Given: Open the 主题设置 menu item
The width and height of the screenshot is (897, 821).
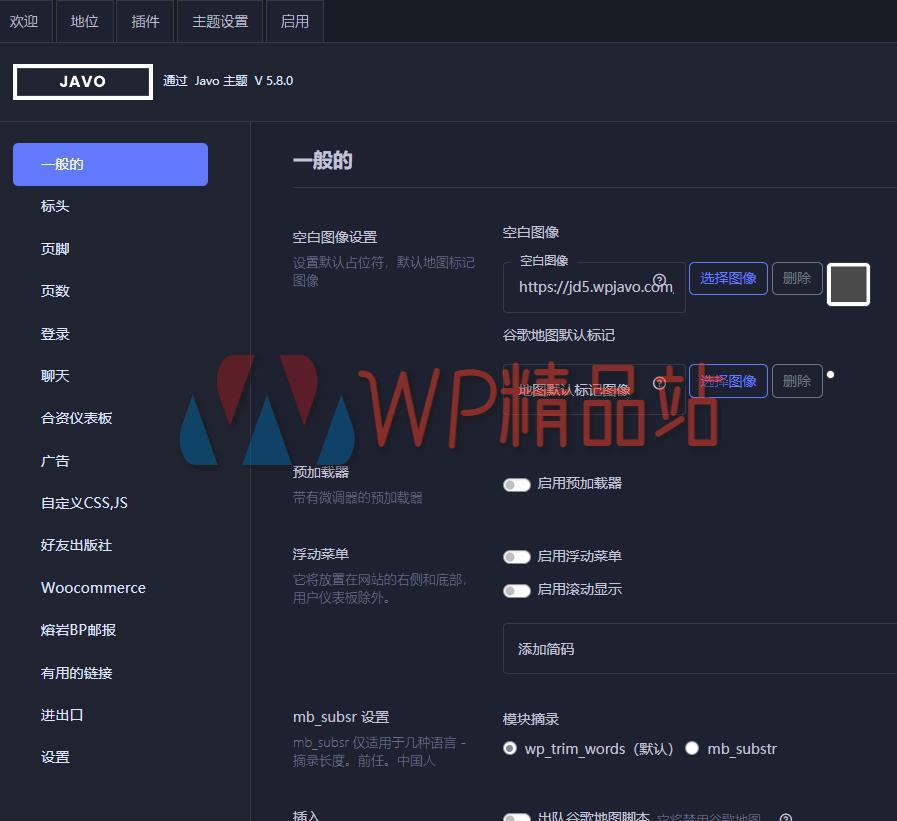Looking at the screenshot, I should (x=219, y=20).
